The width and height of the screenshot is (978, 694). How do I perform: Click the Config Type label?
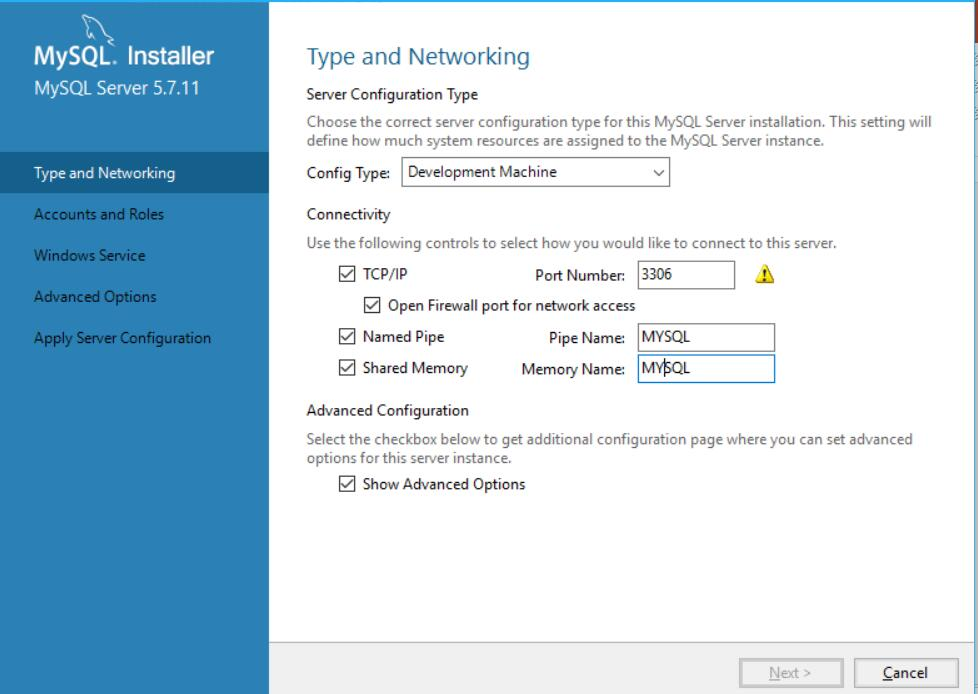click(x=348, y=173)
